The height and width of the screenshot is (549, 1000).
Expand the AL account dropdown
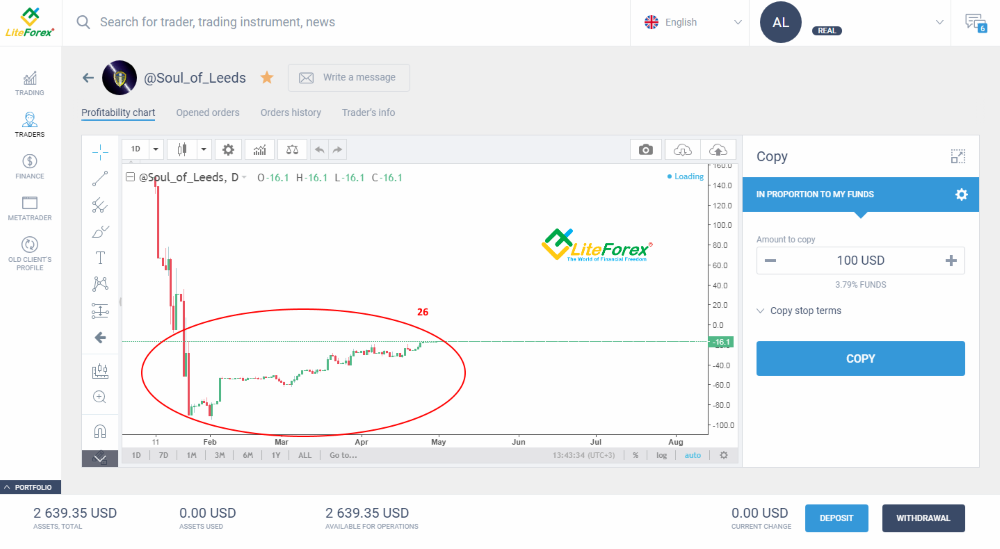[939, 22]
